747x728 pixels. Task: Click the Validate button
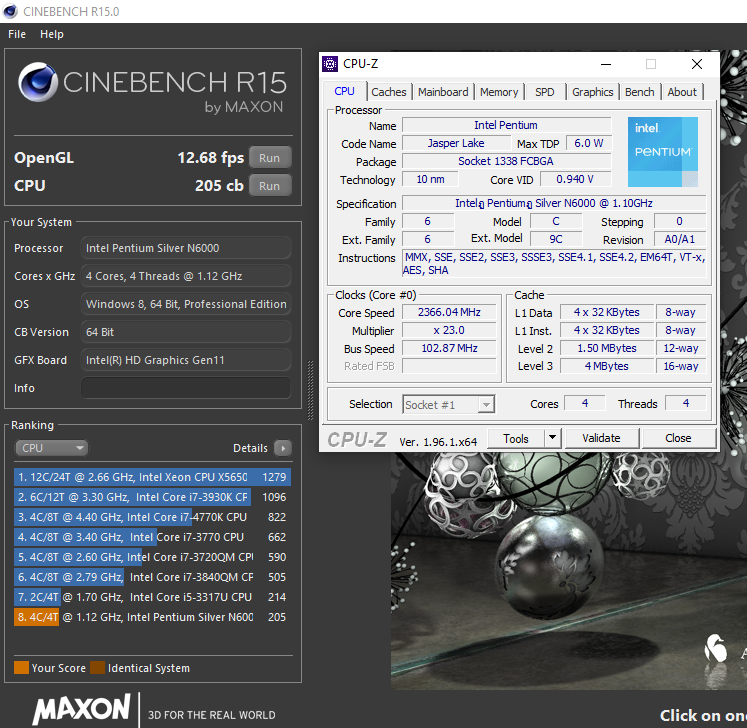tap(602, 438)
